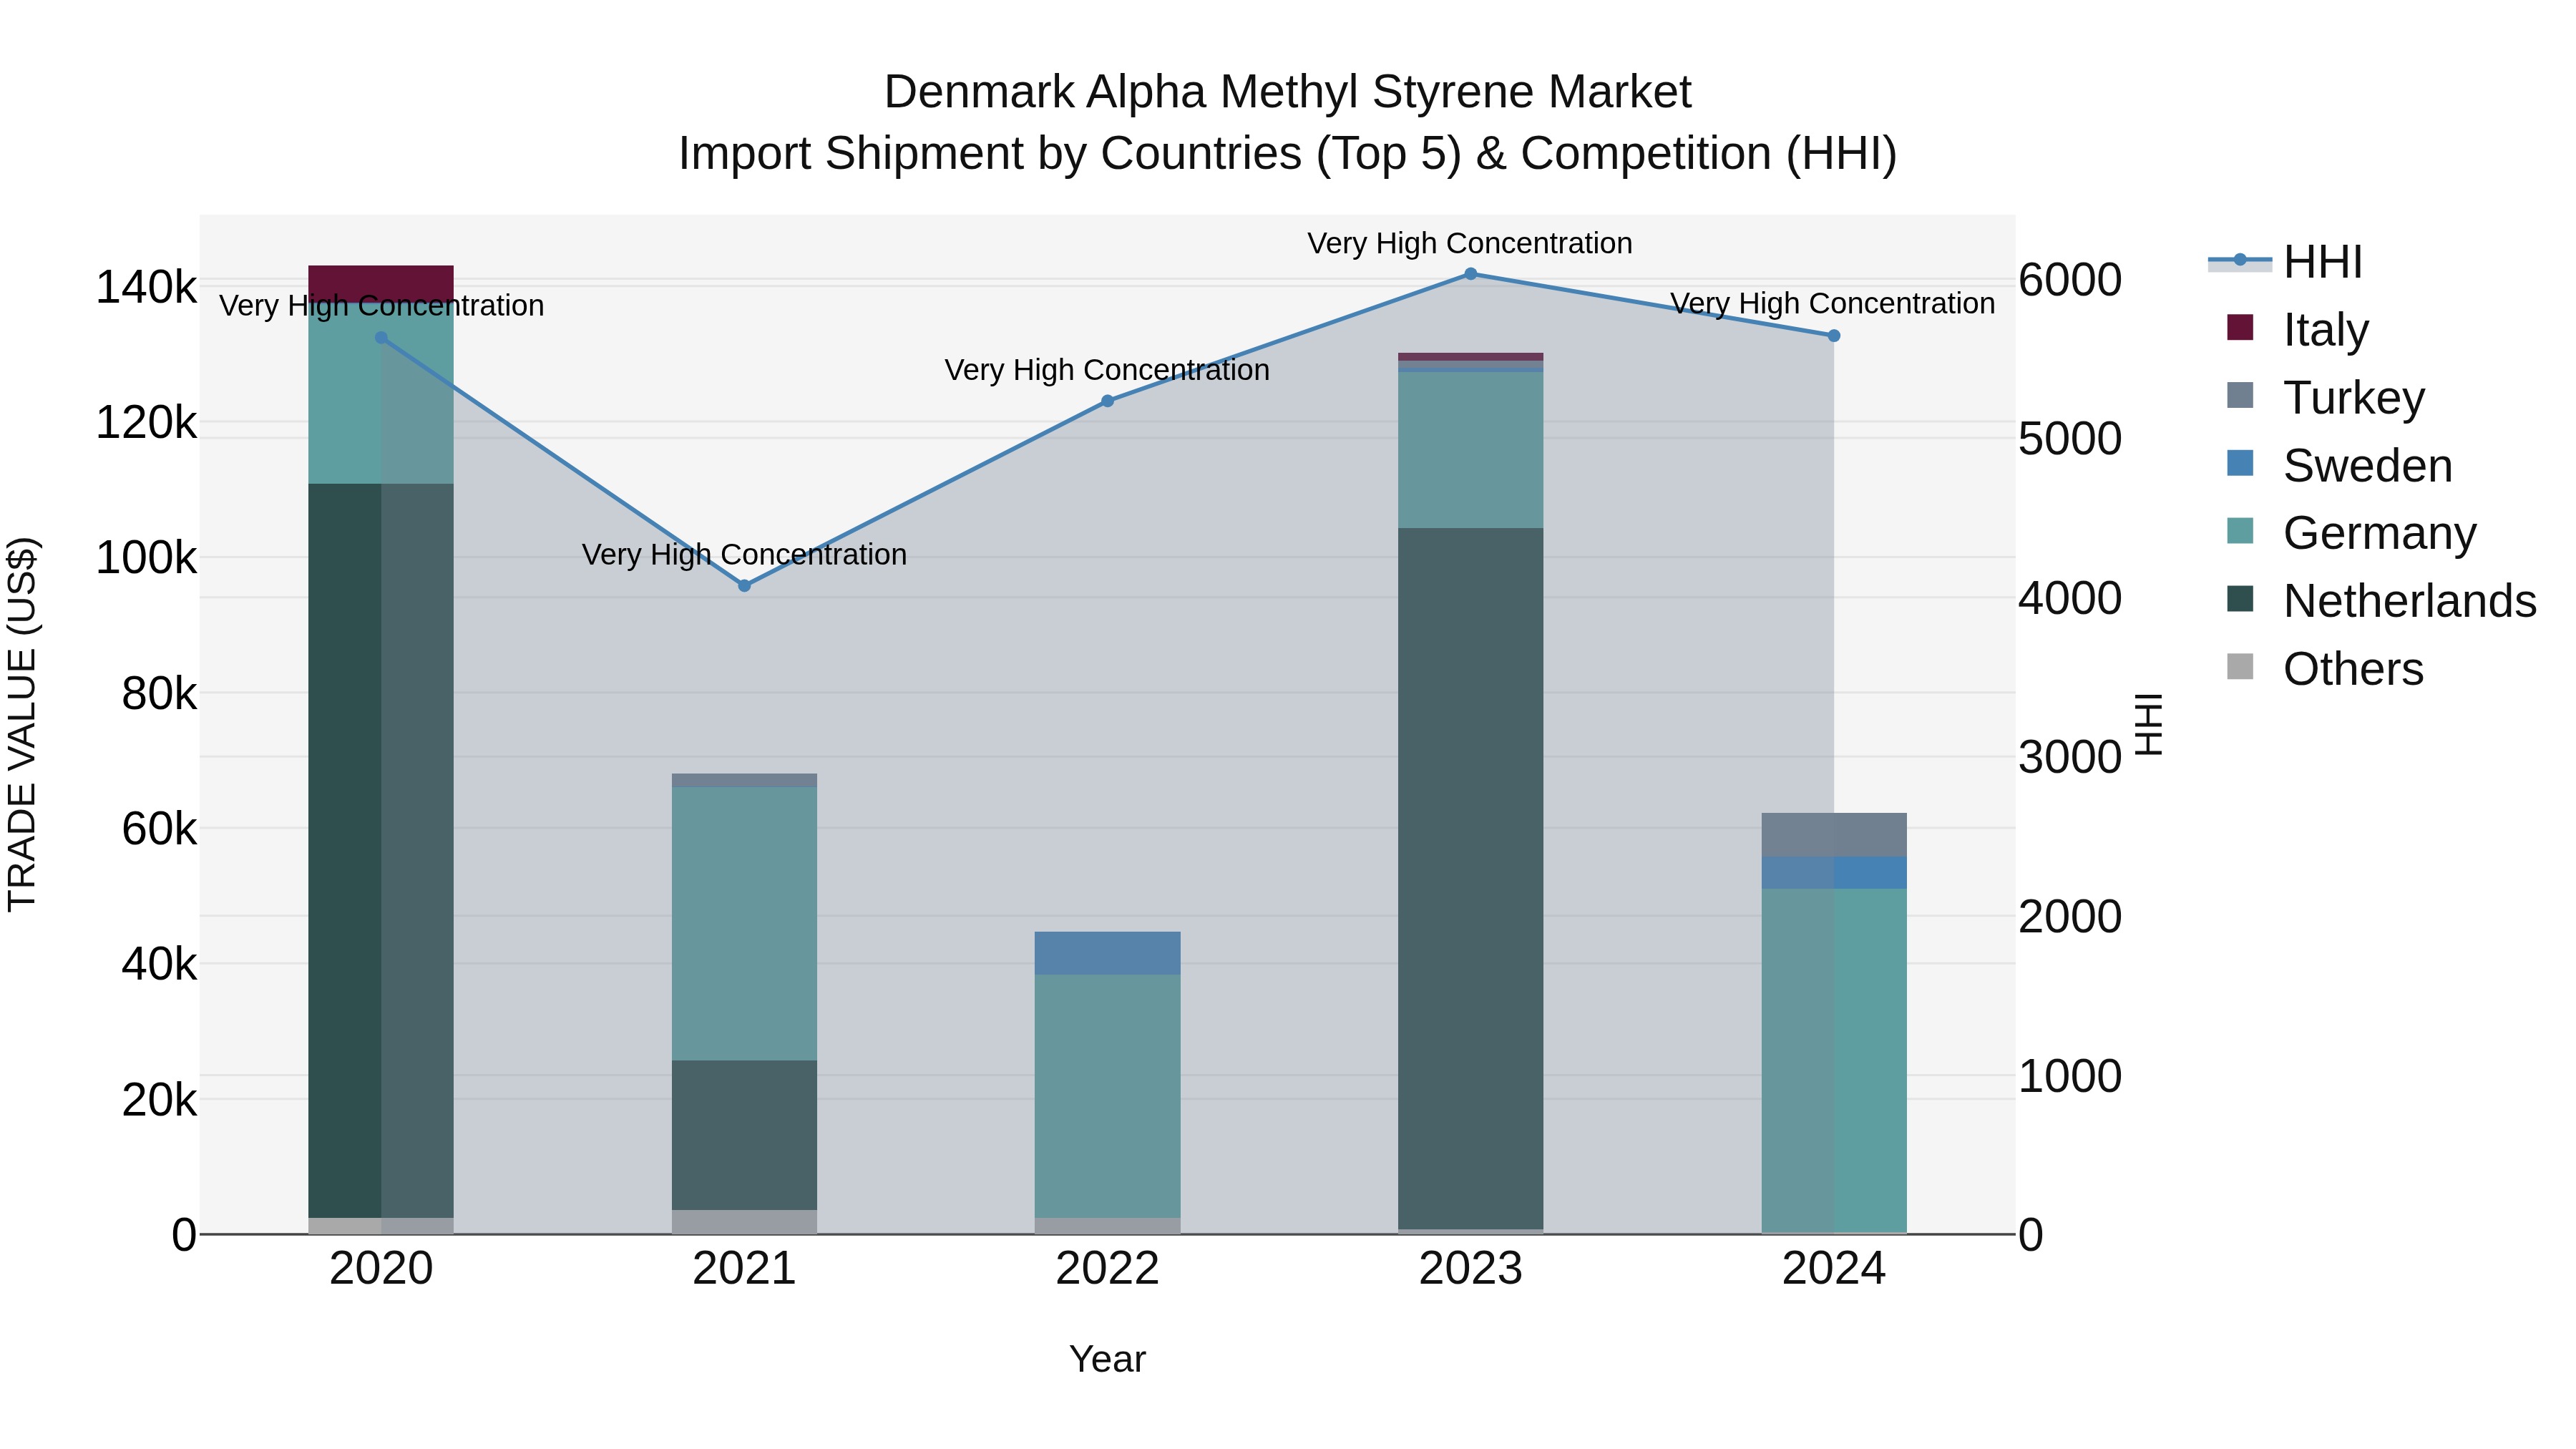Toggle the Turkey legend entry

coord(2327,398)
